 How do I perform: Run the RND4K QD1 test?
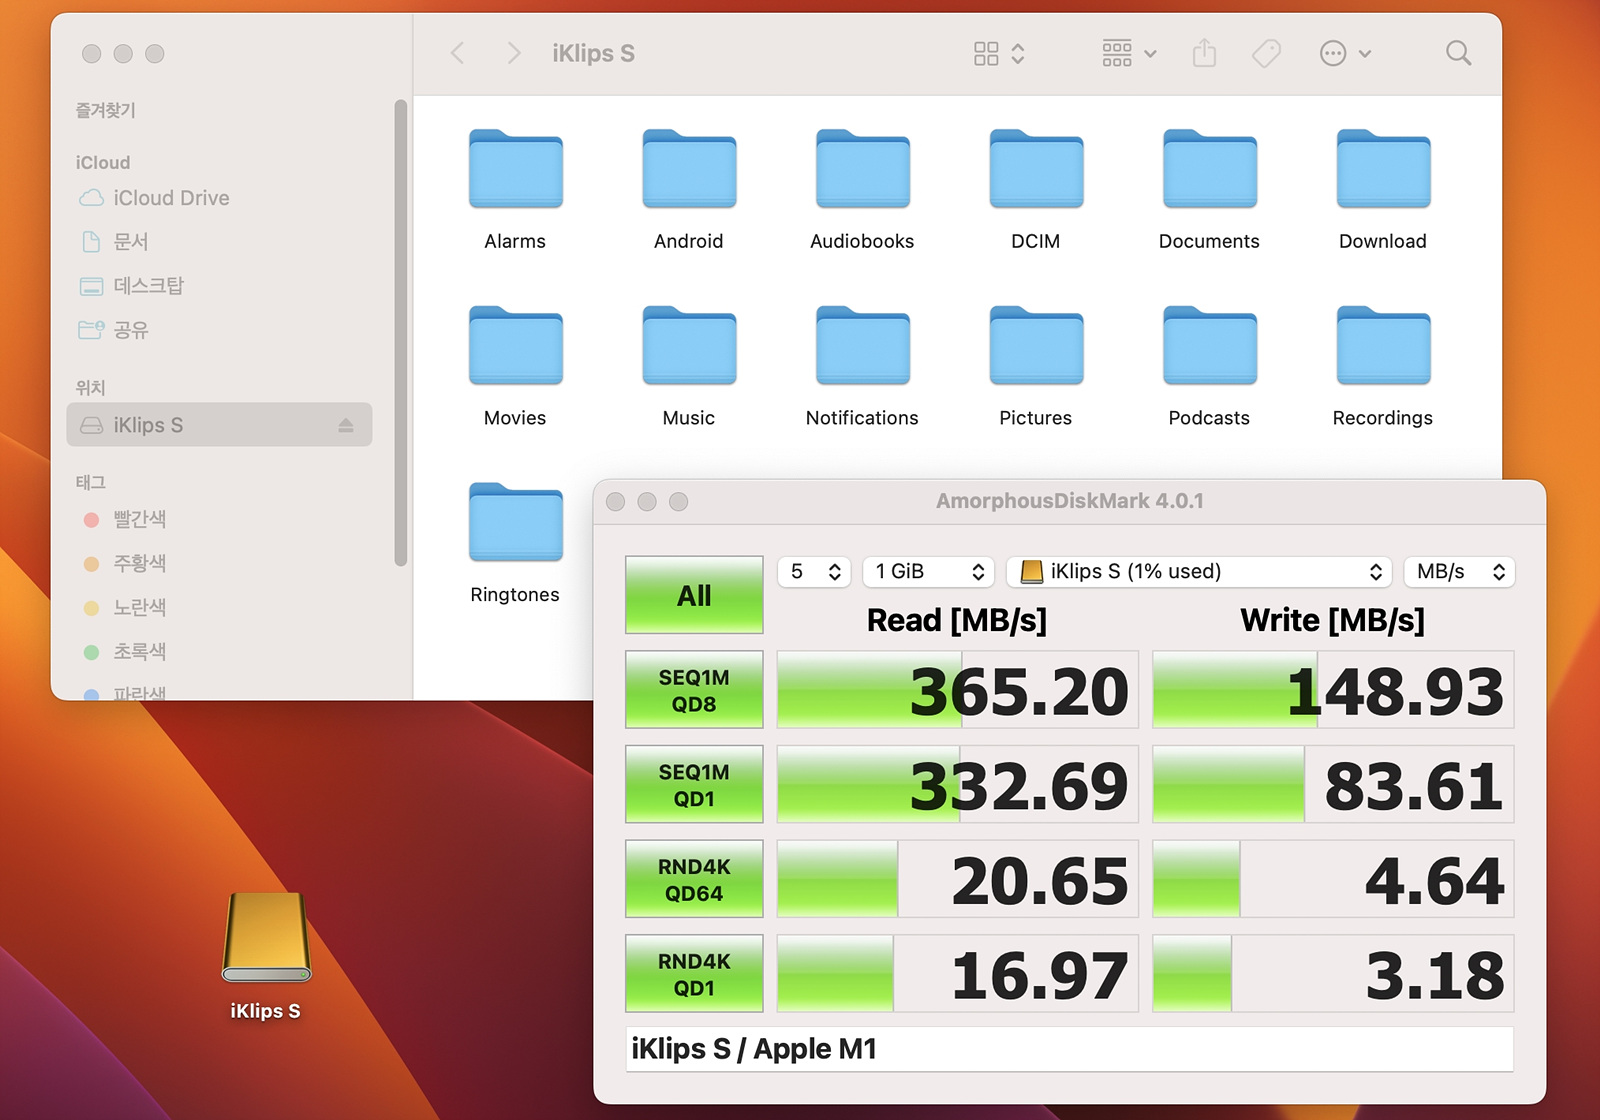point(694,974)
